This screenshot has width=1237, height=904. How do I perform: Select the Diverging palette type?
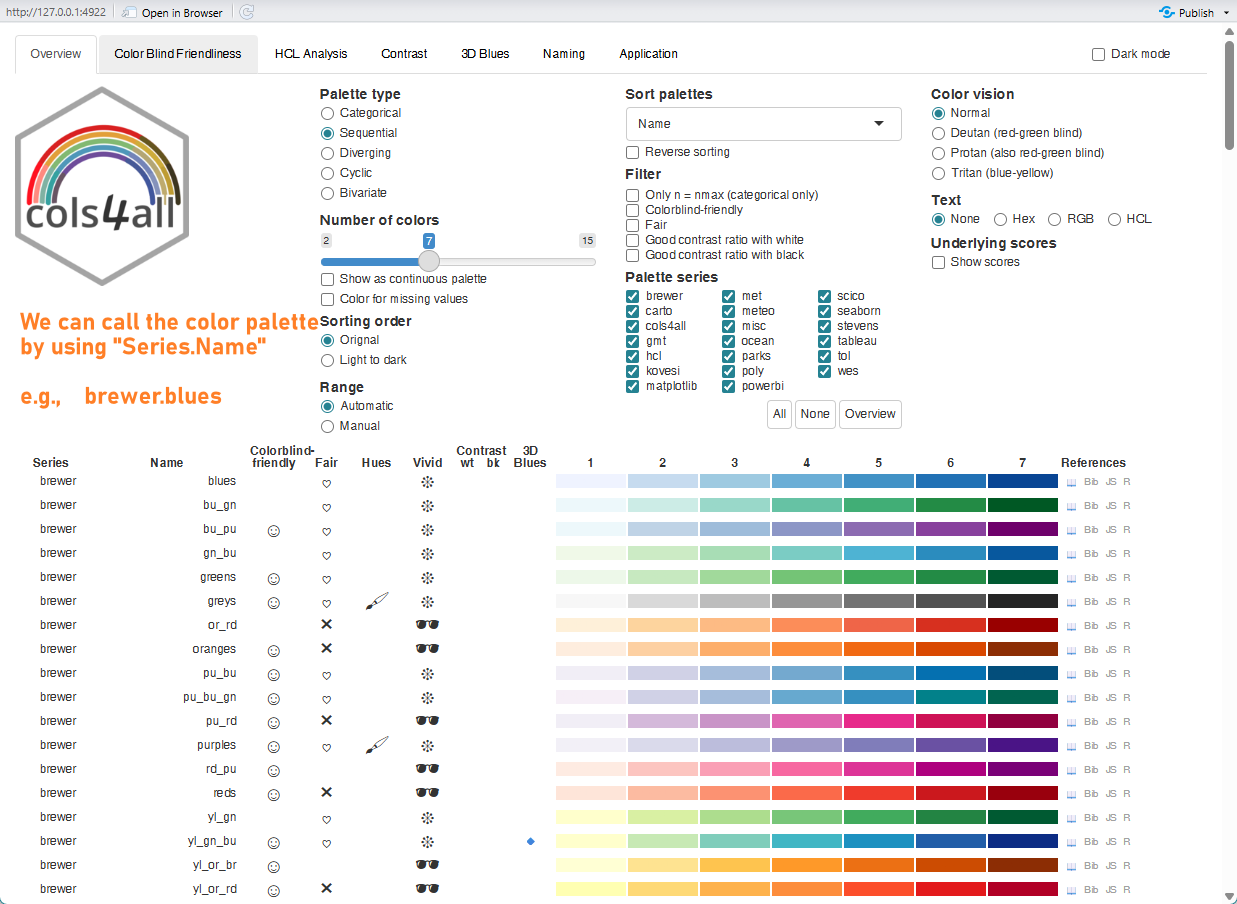tap(327, 153)
